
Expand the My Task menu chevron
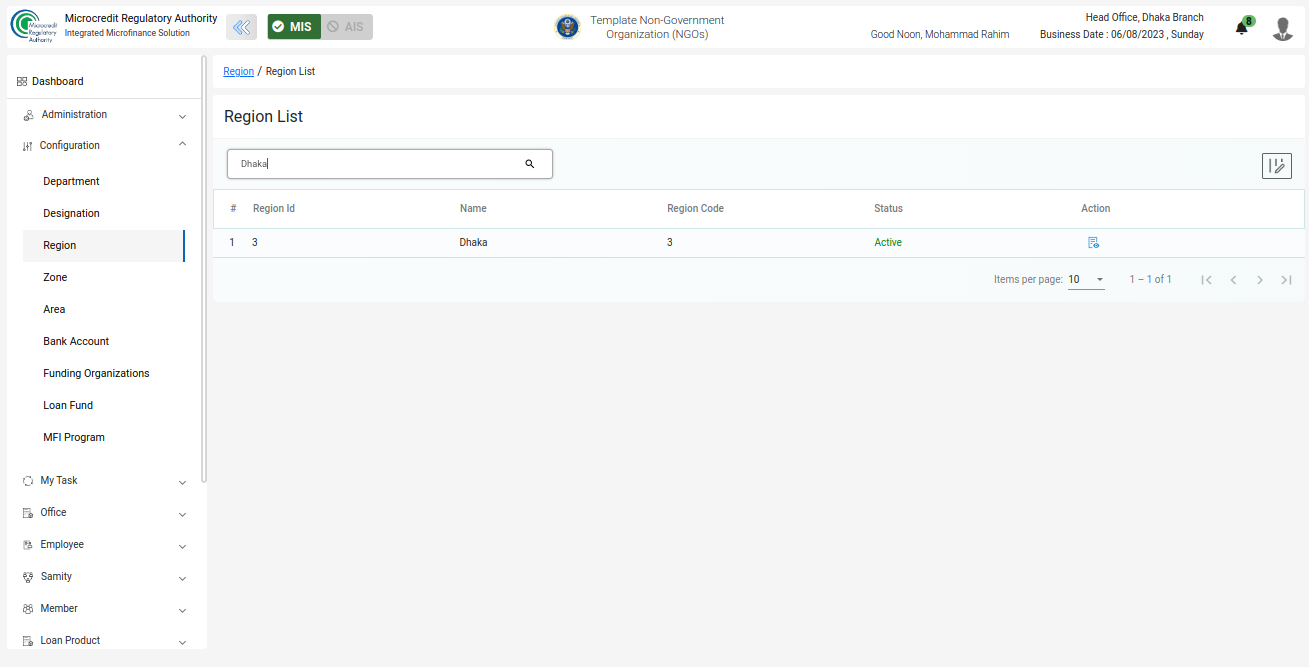(x=182, y=482)
